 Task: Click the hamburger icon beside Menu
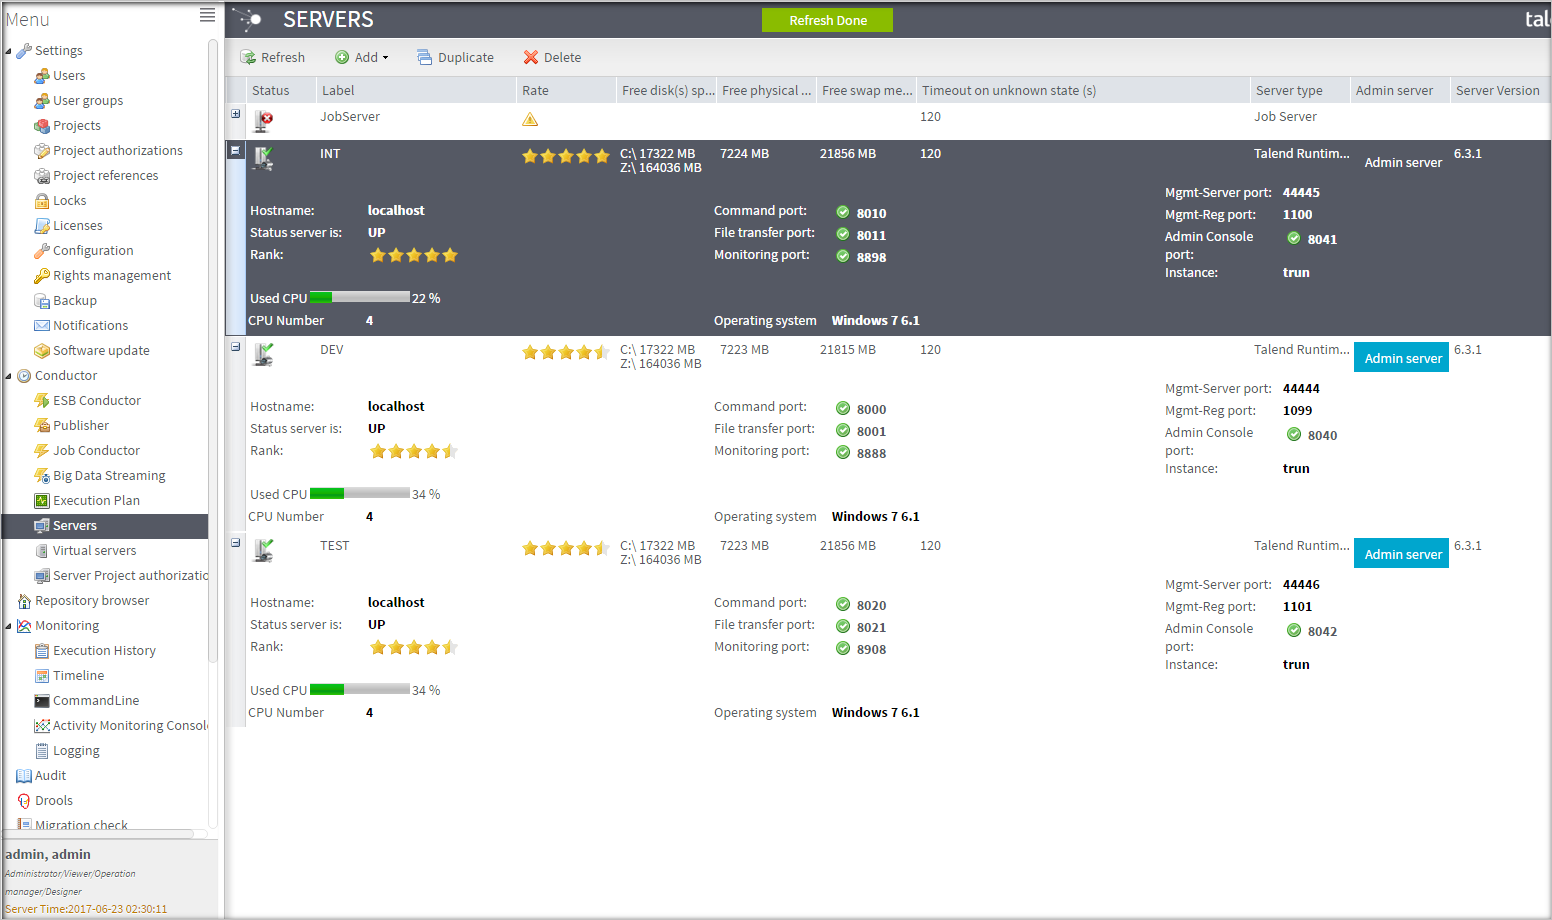(207, 15)
